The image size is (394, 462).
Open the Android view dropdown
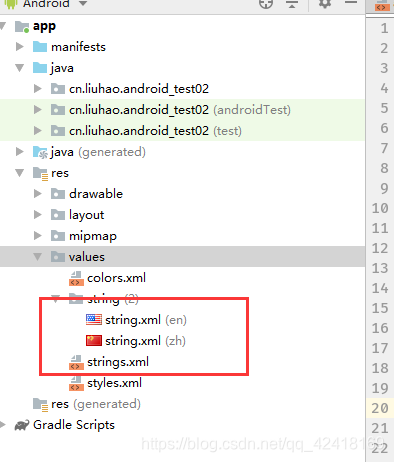[83, 3]
